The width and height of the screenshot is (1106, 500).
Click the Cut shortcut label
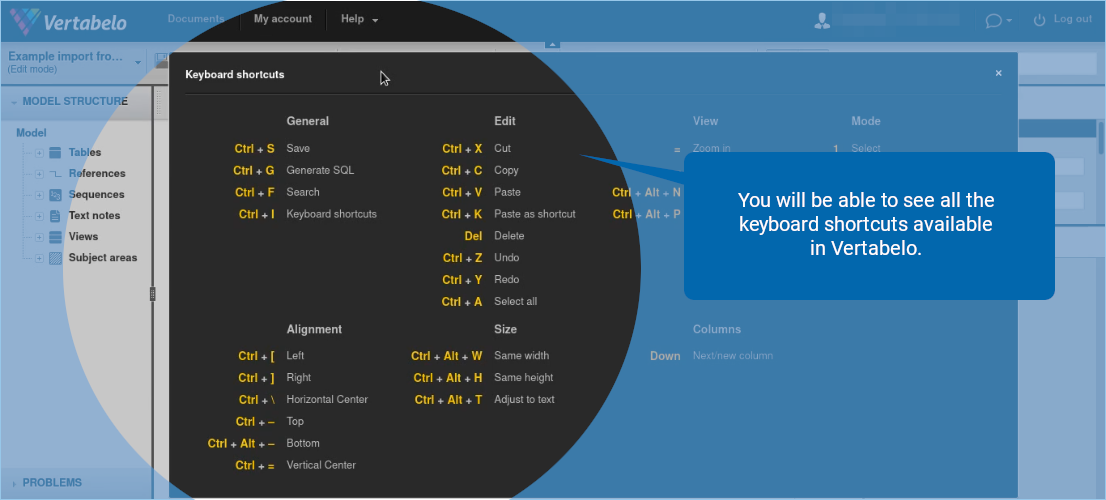(x=502, y=149)
